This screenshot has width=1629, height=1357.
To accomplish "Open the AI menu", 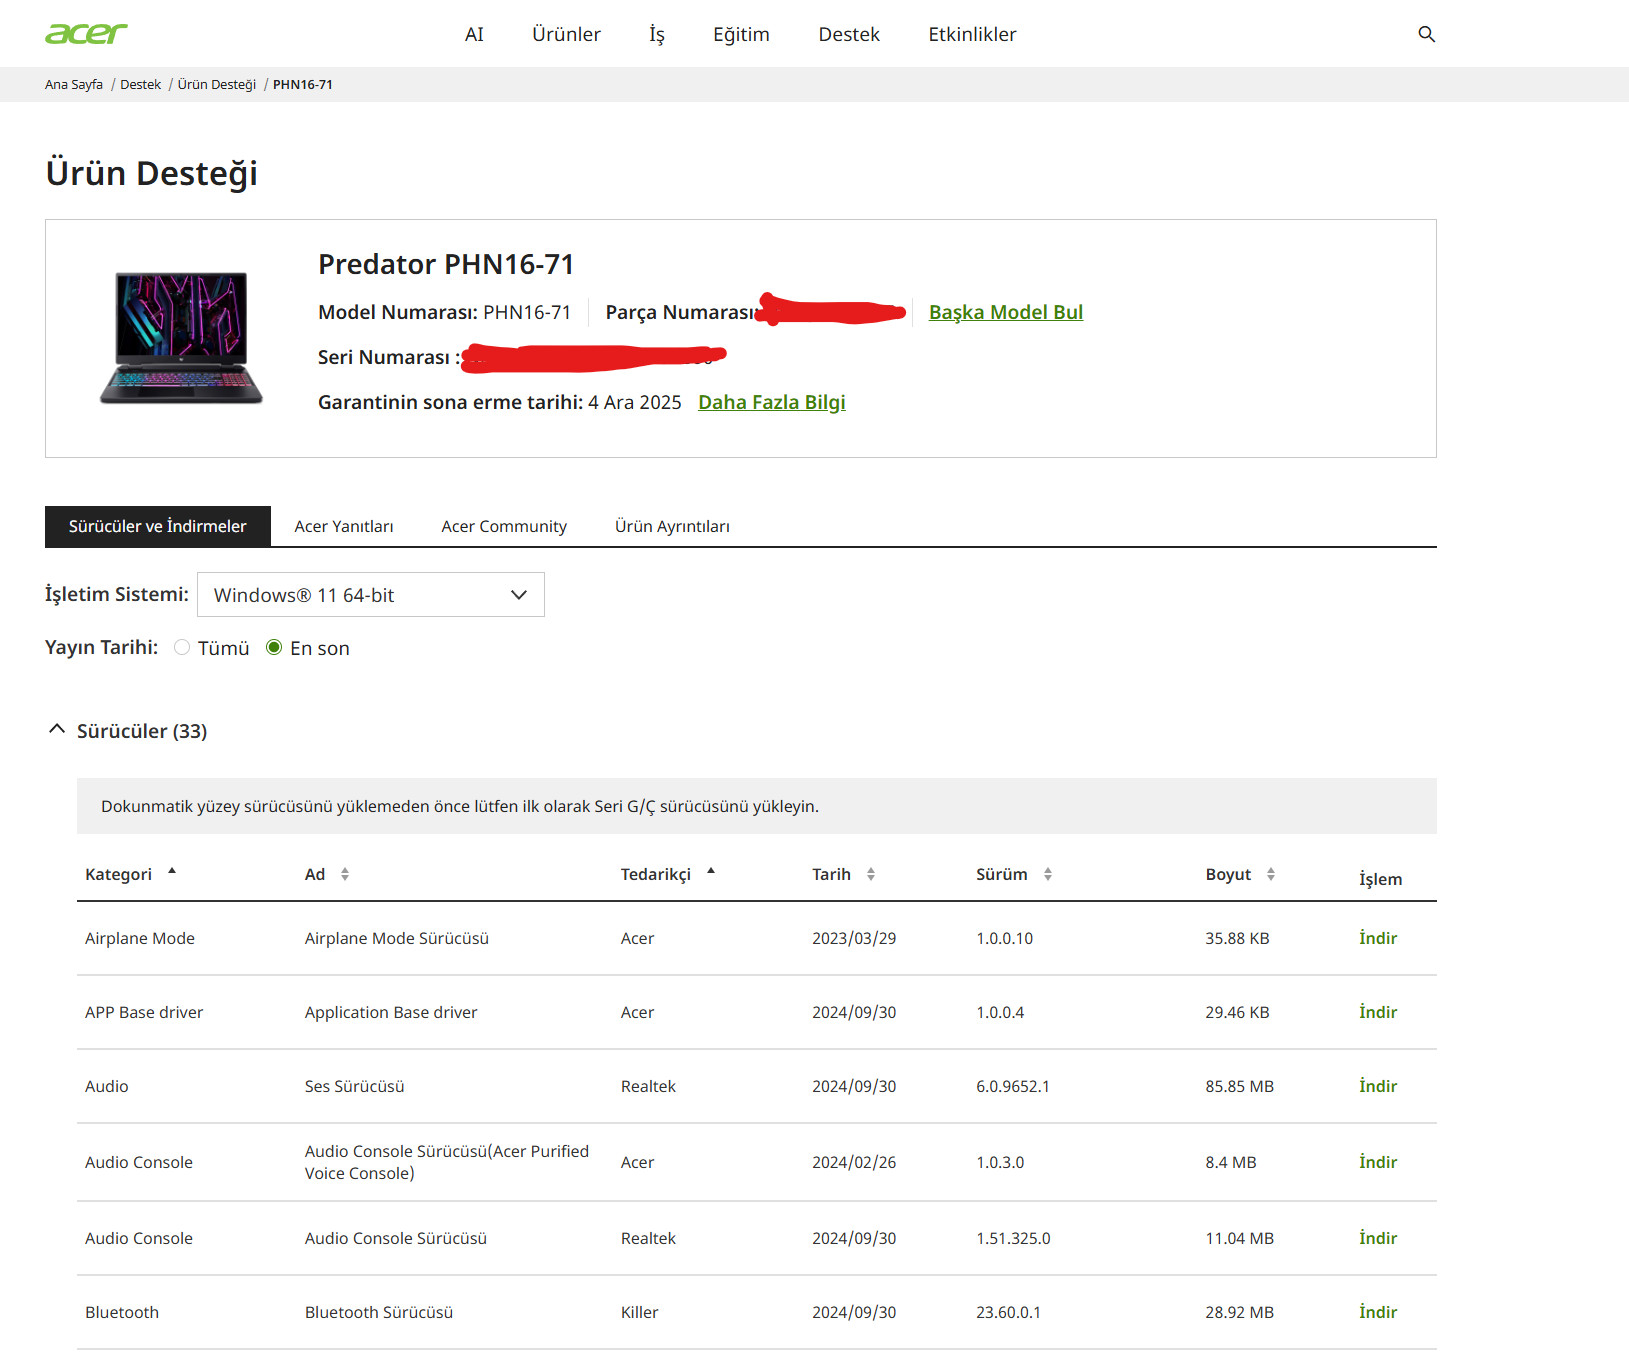I will (x=474, y=34).
